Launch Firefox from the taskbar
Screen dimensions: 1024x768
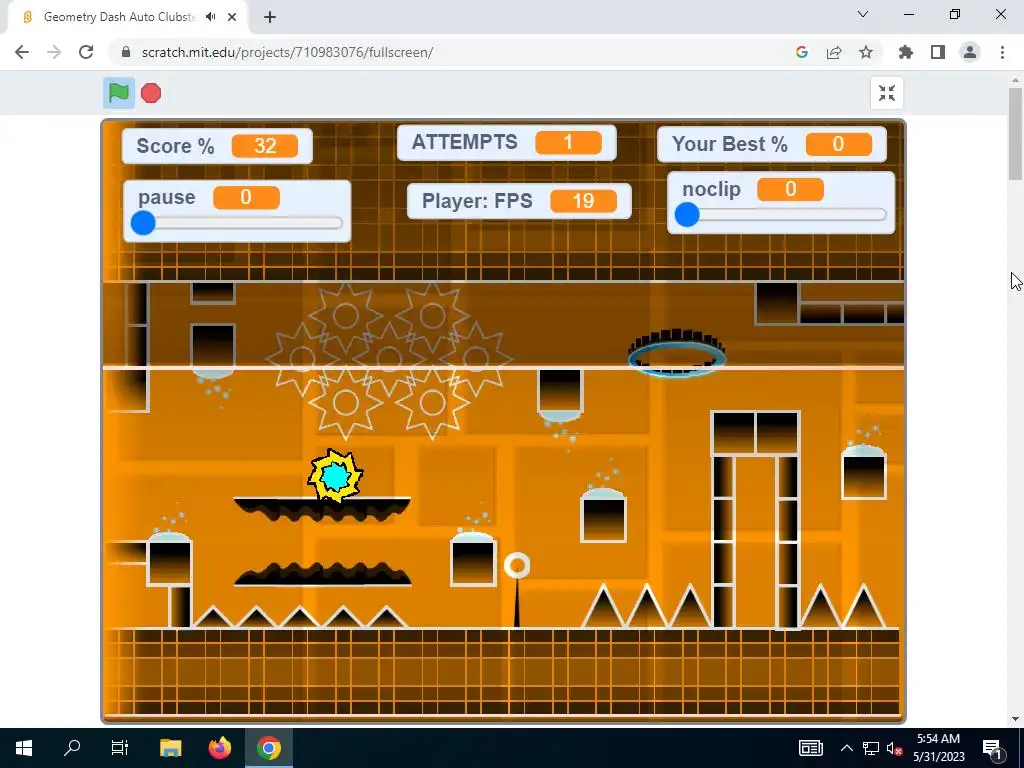pyautogui.click(x=220, y=748)
